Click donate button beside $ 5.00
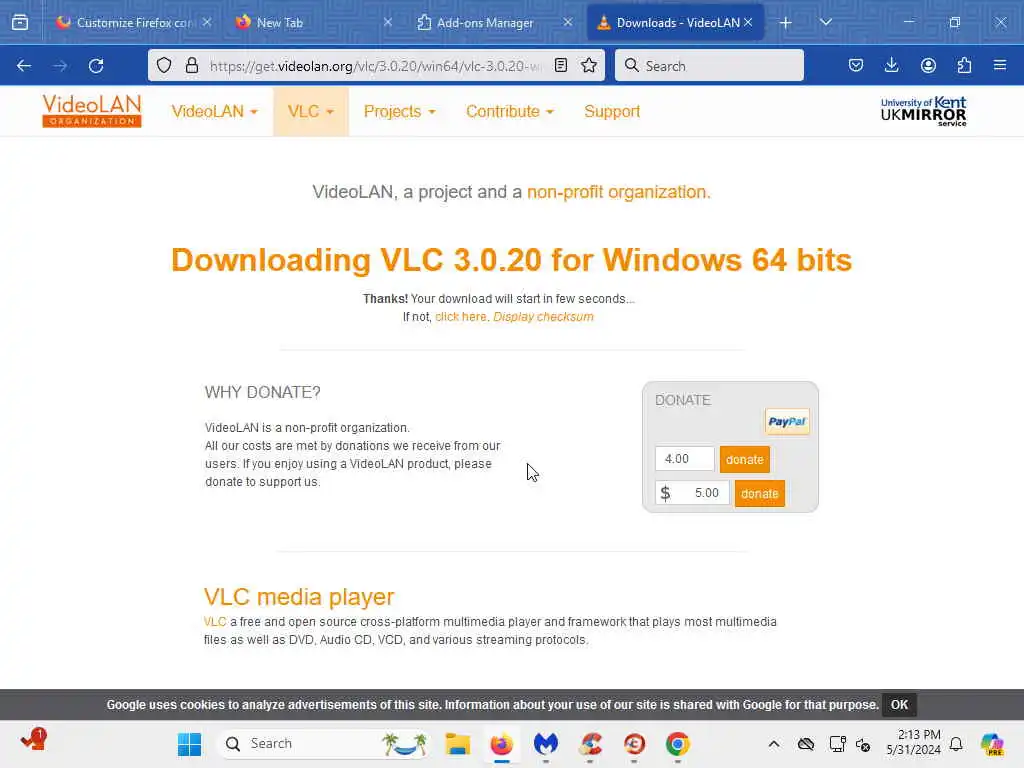This screenshot has height=768, width=1024. (760, 494)
